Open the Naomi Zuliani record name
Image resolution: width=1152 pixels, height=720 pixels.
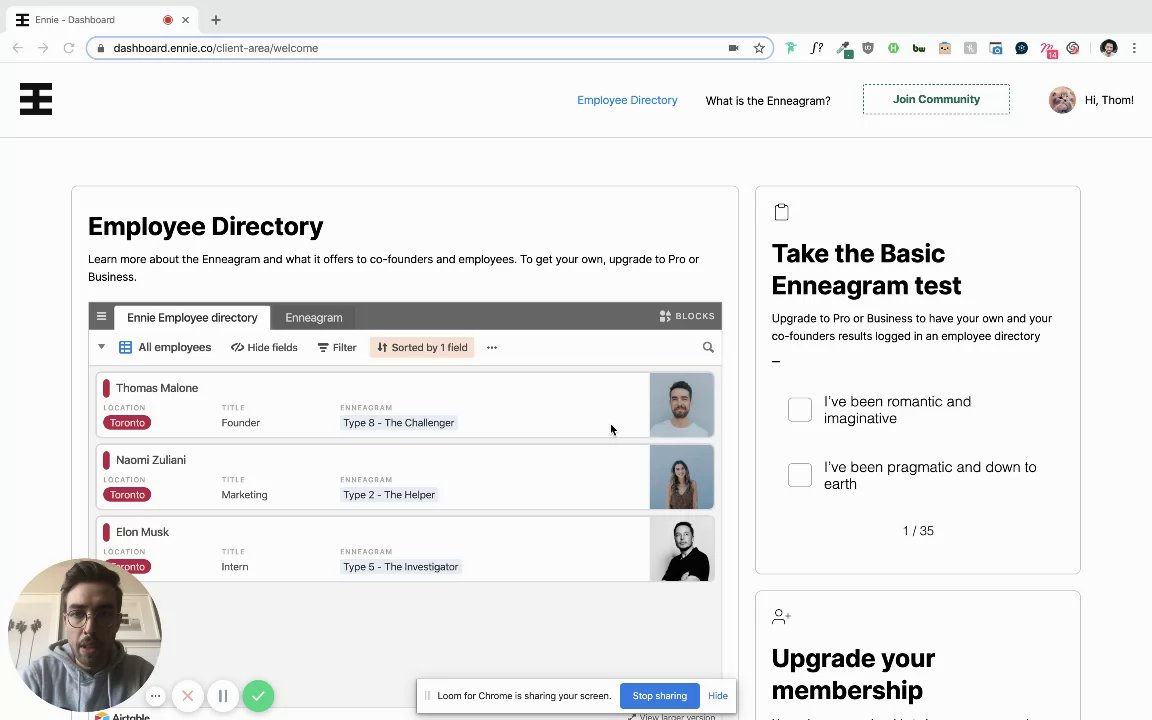tap(151, 460)
